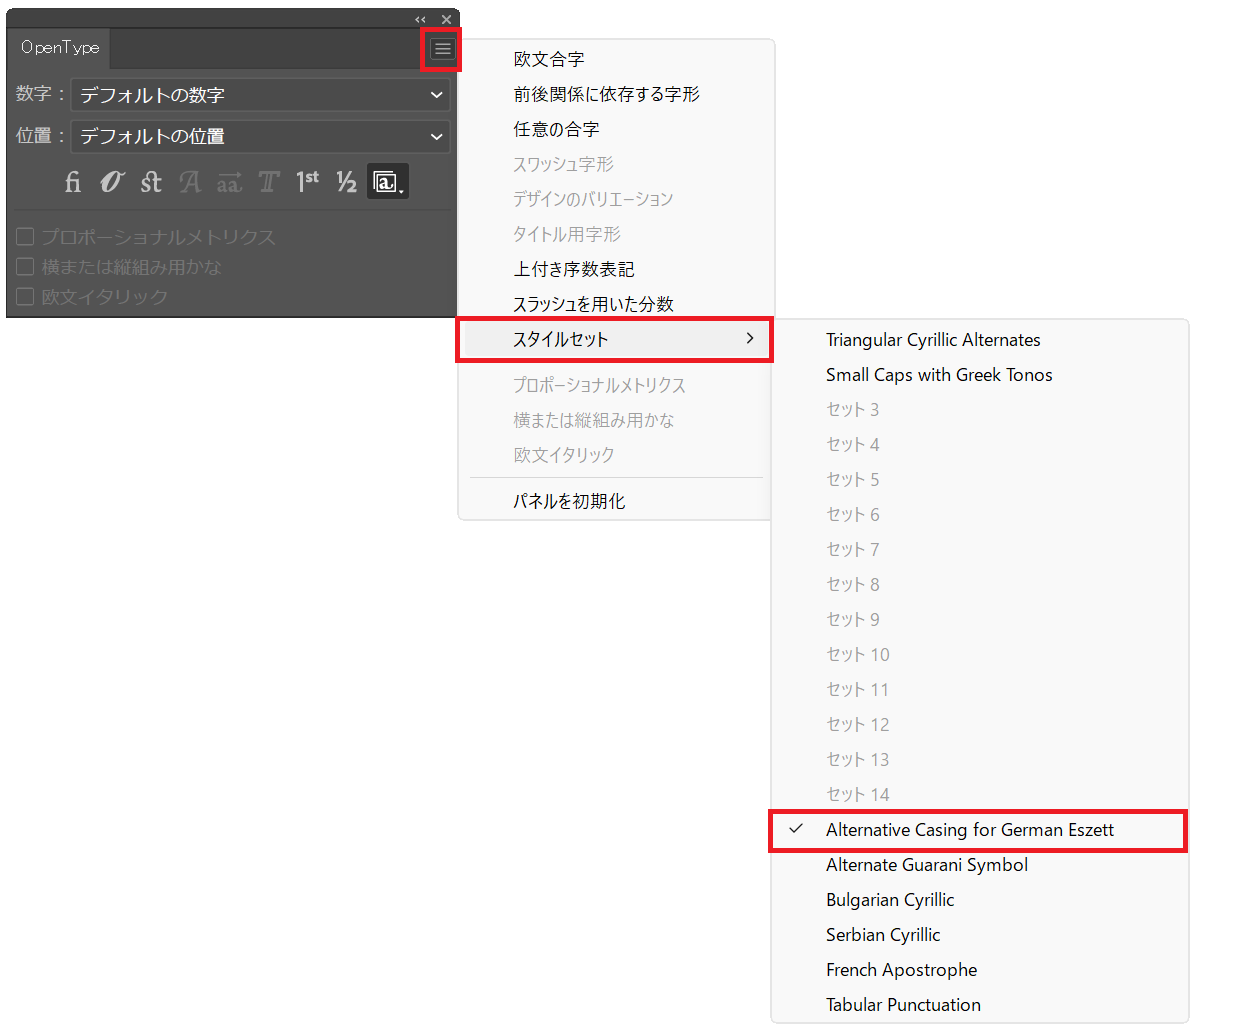The image size is (1251, 1030).
Task: Check the 欧文イタリック checkbox in panel
Action: point(26,297)
